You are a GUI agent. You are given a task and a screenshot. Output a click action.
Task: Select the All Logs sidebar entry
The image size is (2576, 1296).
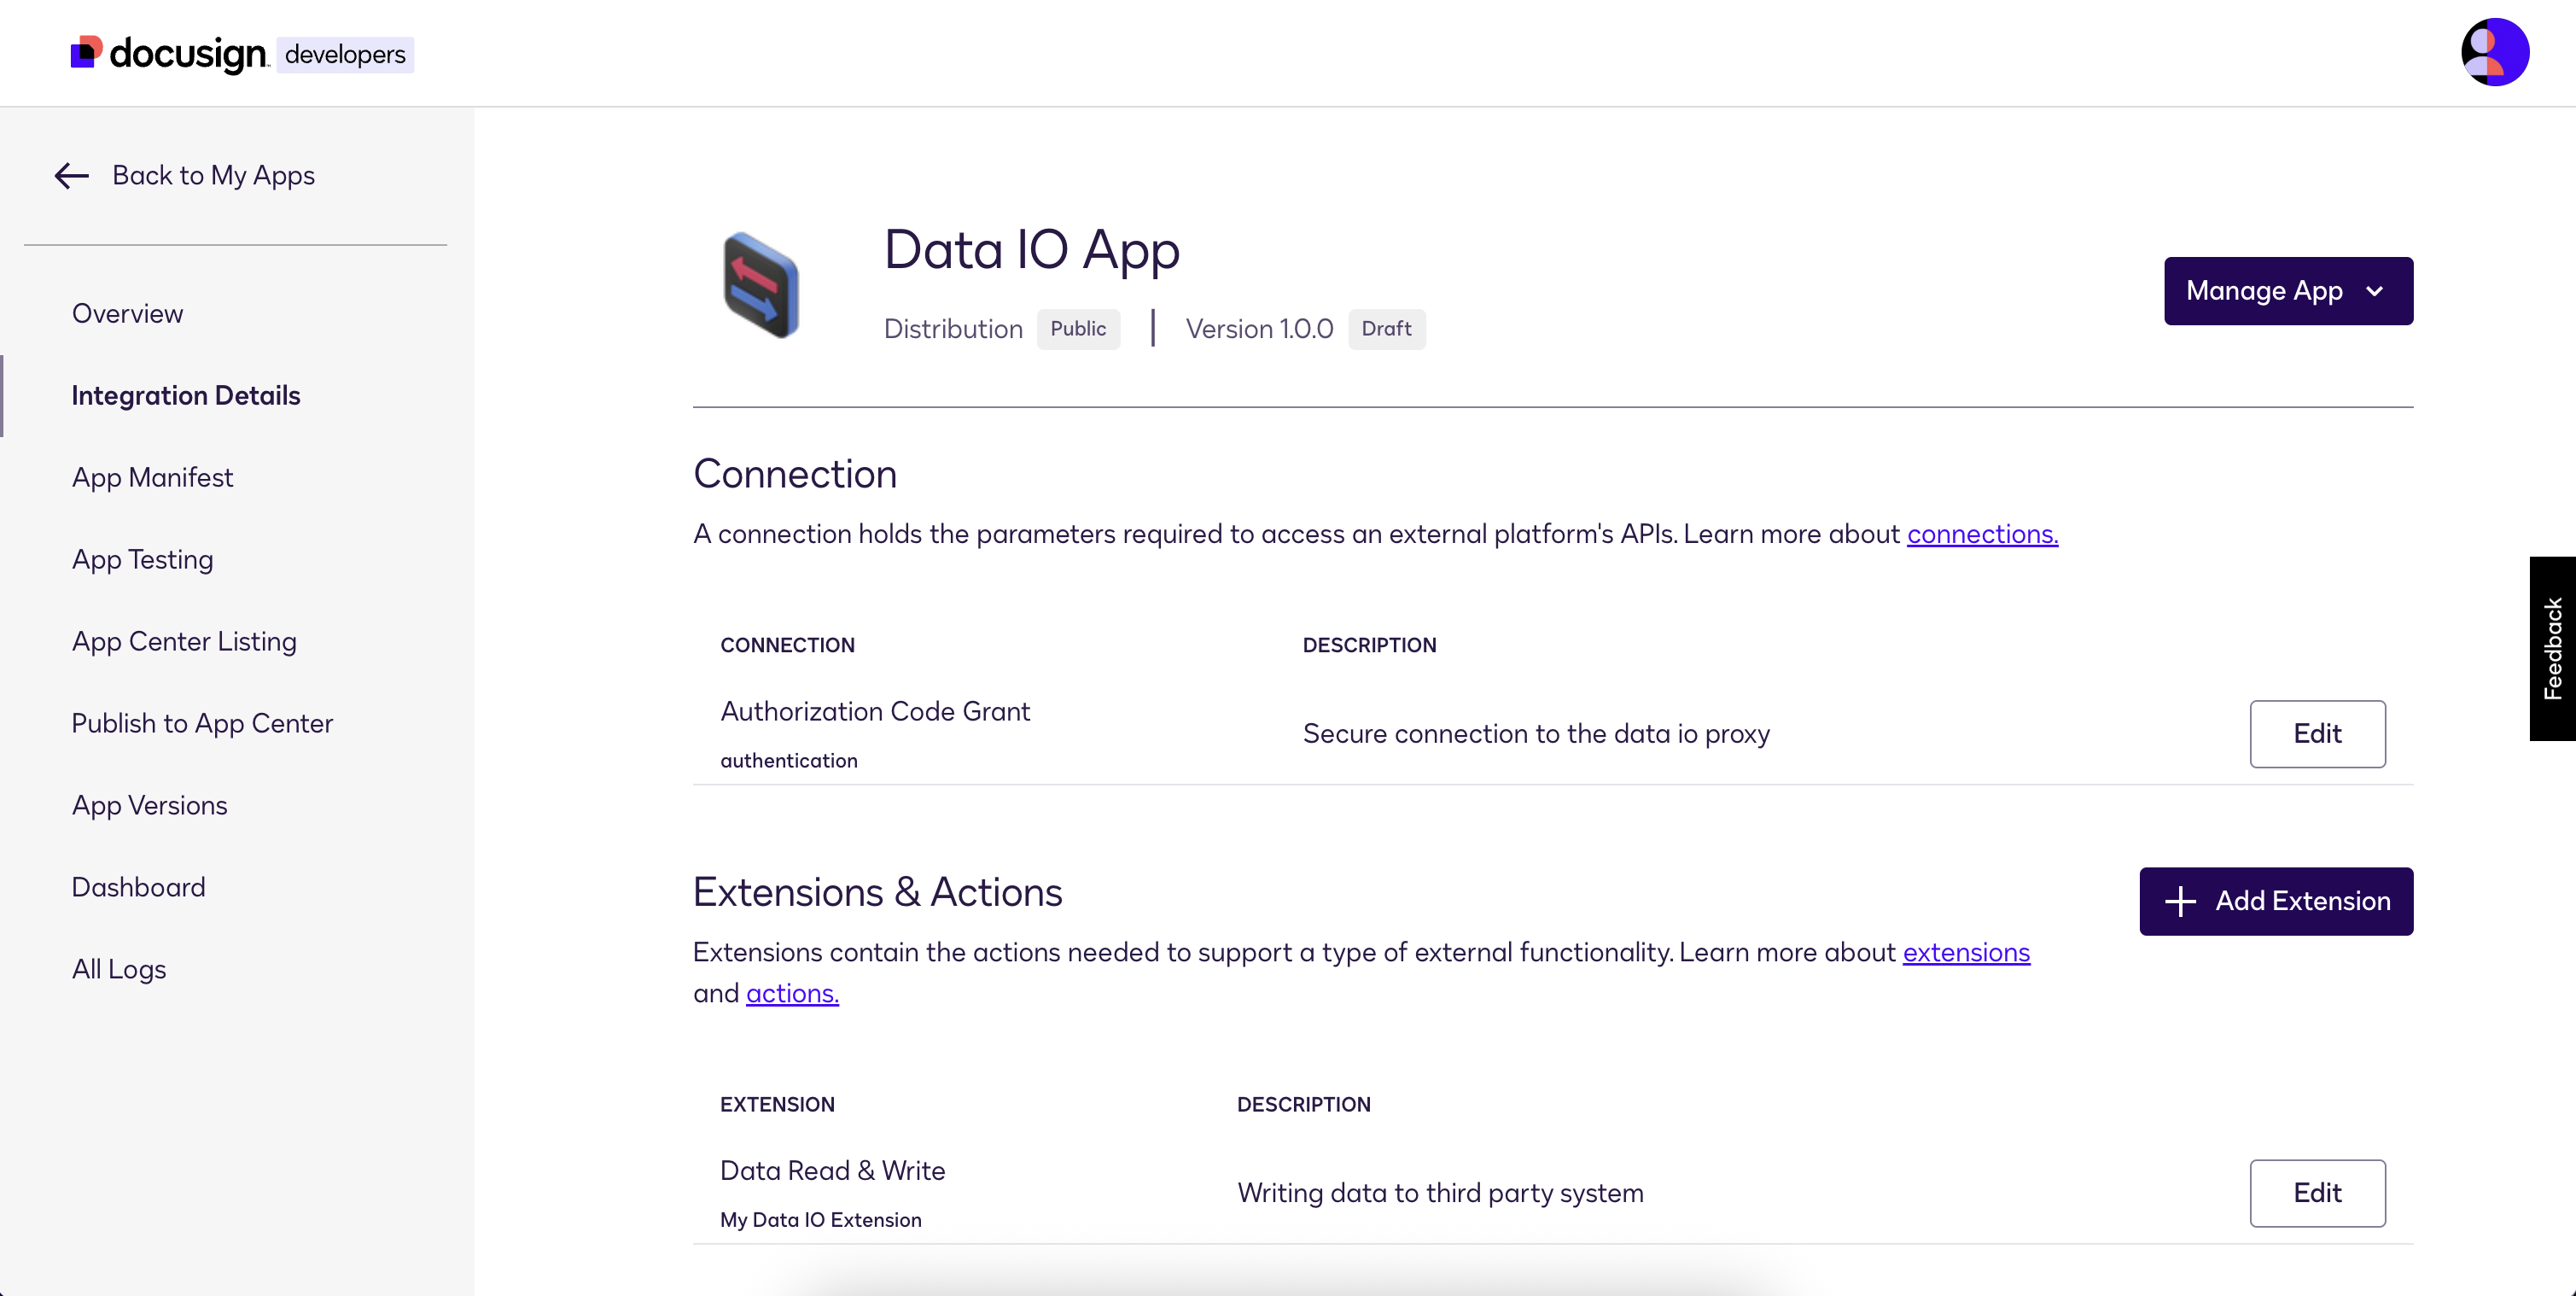point(119,968)
